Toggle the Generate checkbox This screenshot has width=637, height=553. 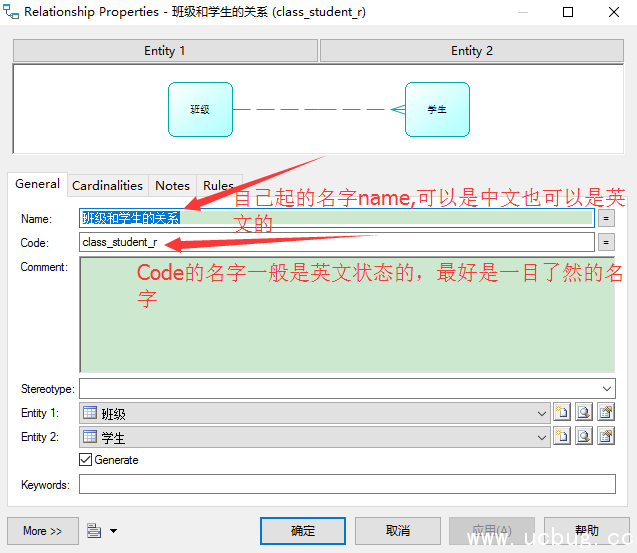85,460
